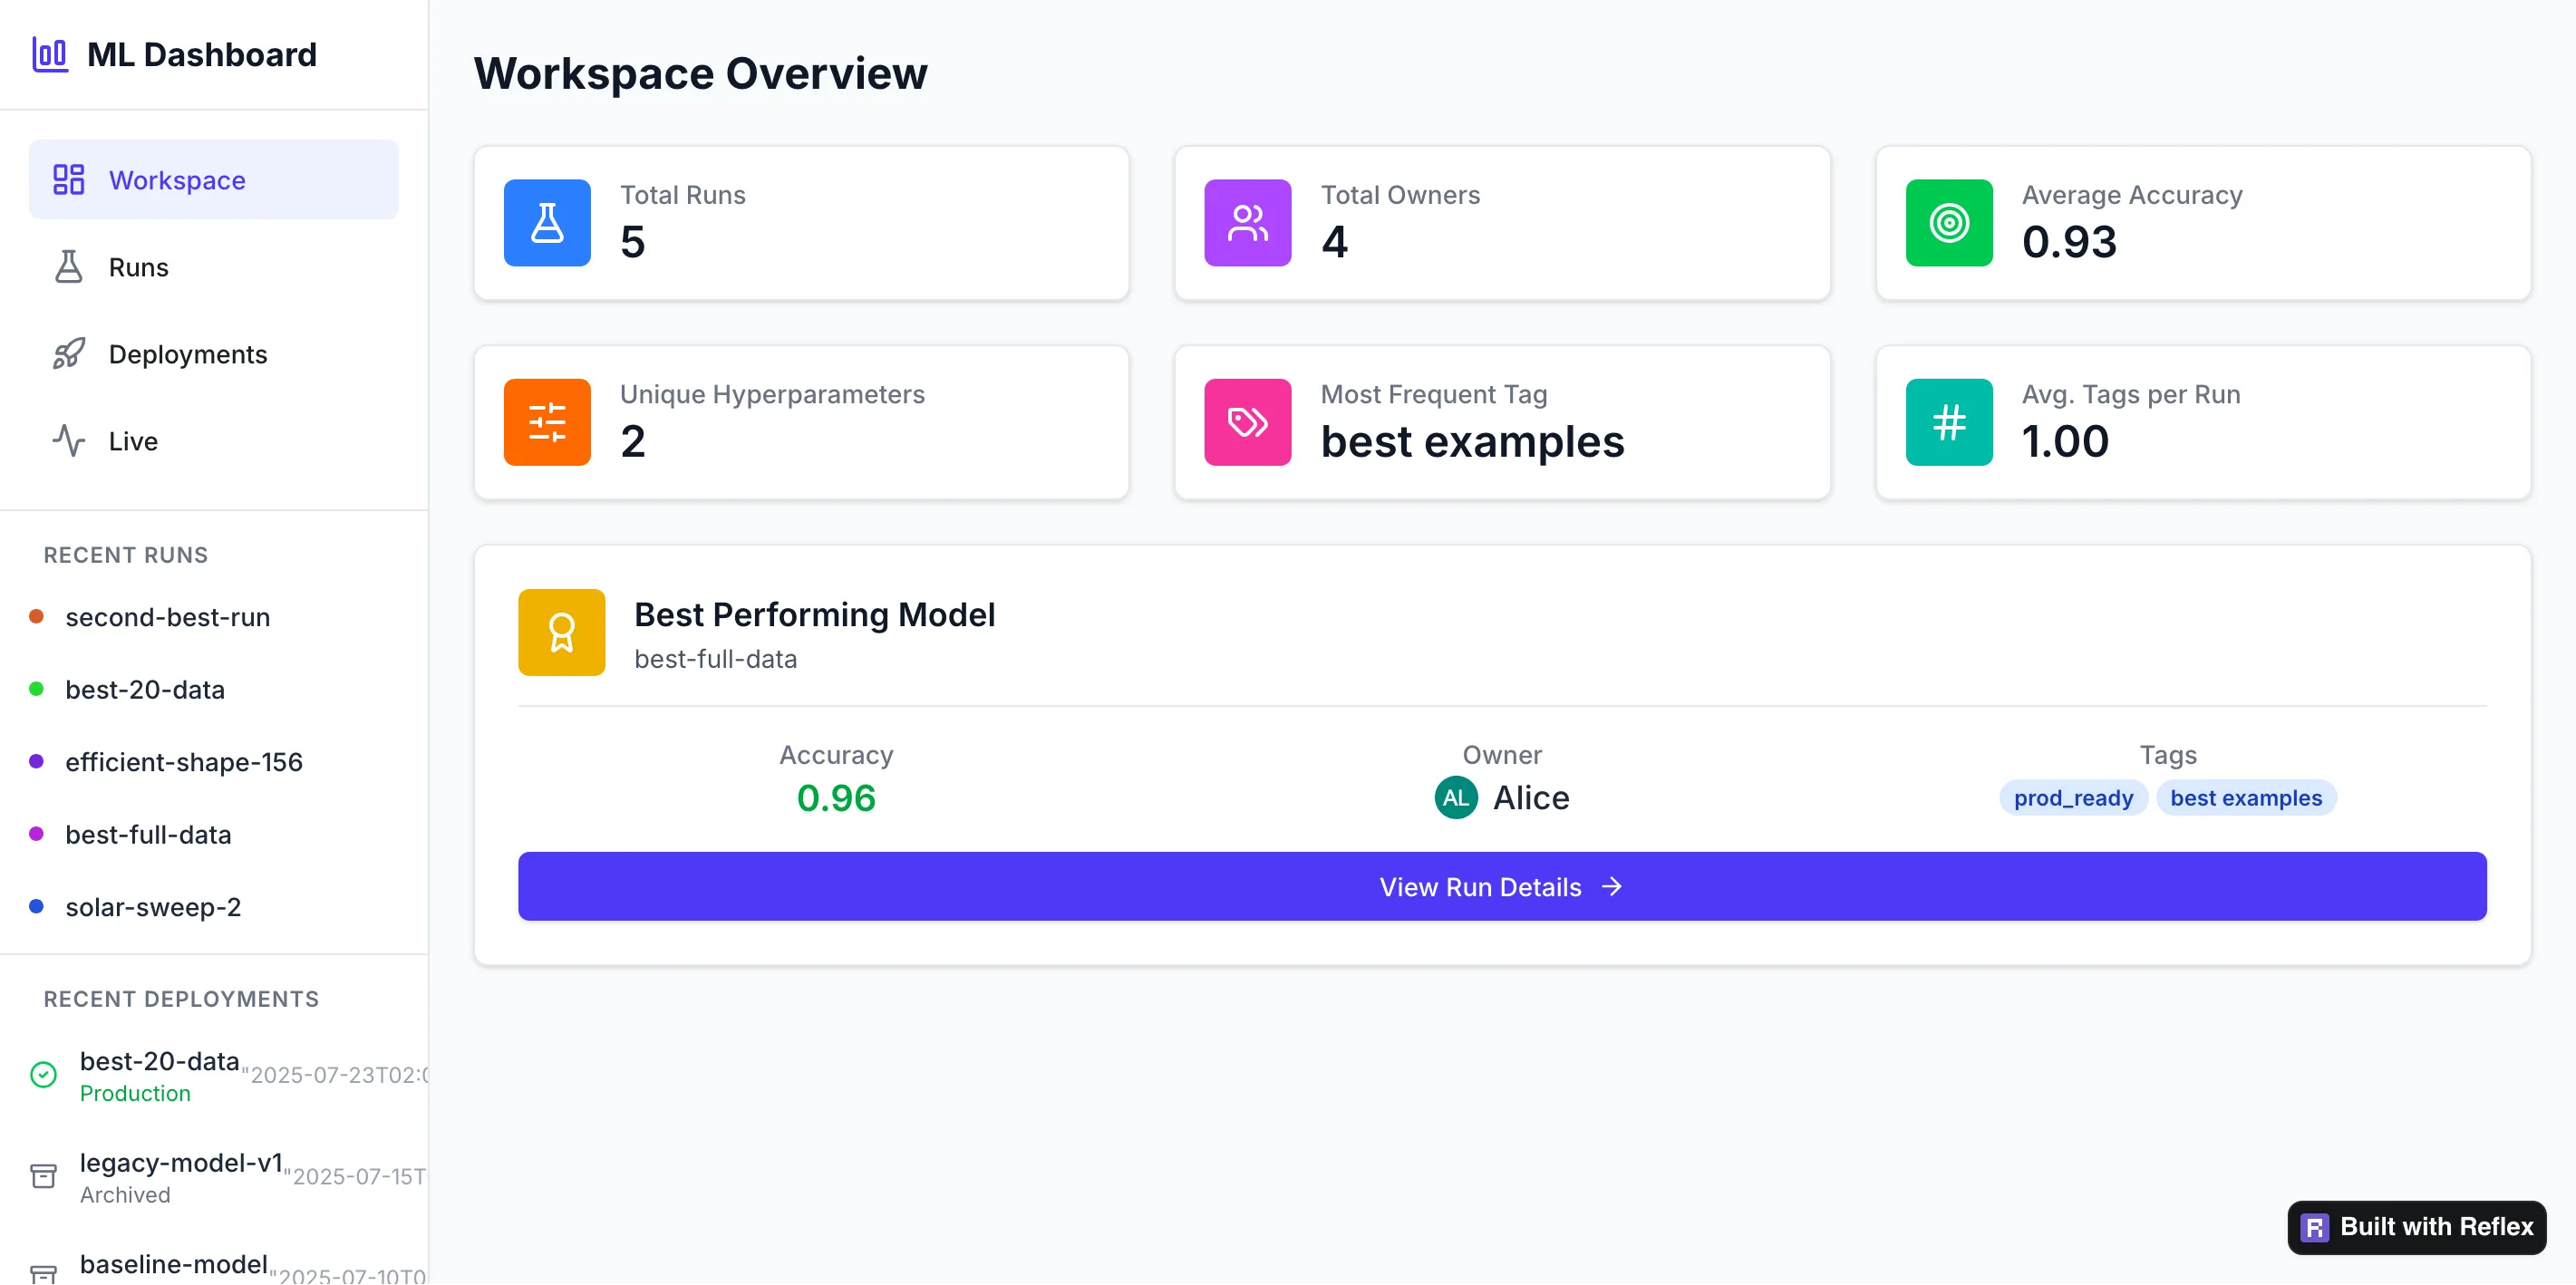Go to the Runs section

click(x=138, y=267)
